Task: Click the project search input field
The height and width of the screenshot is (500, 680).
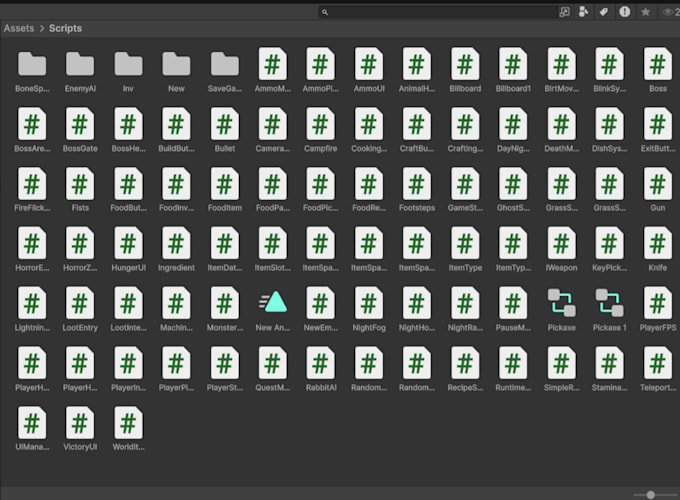Action: pyautogui.click(x=438, y=12)
